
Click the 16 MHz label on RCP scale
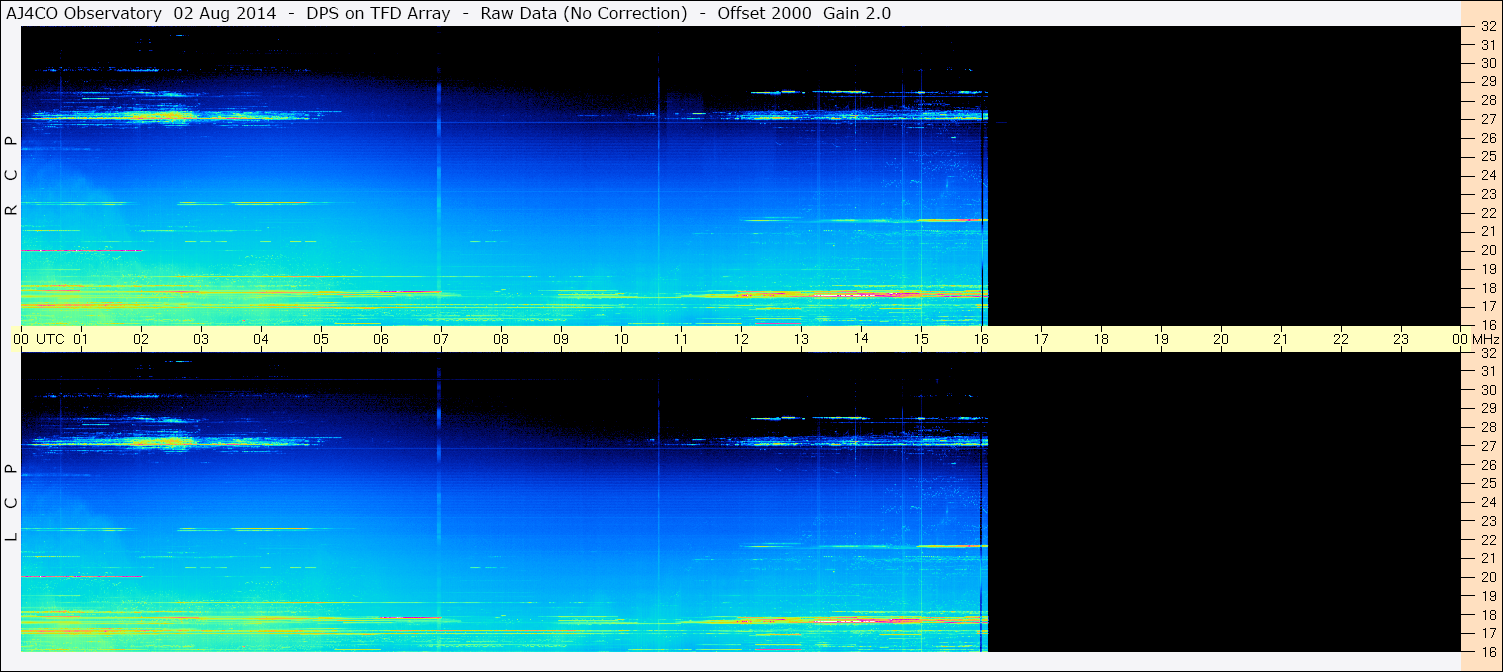pyautogui.click(x=1488, y=325)
